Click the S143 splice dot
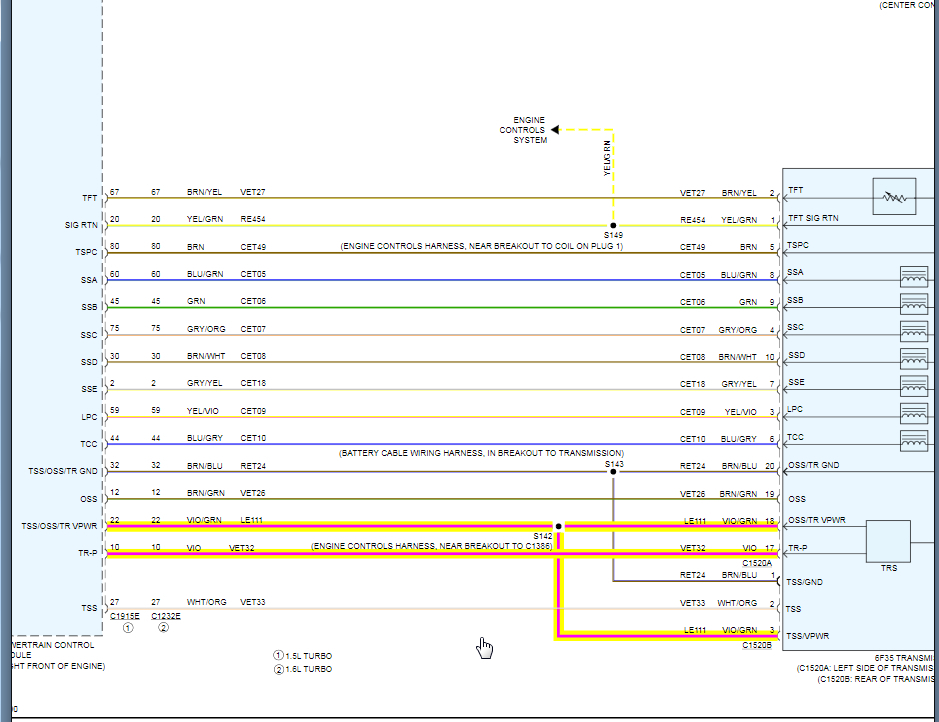This screenshot has width=939, height=722. point(613,472)
